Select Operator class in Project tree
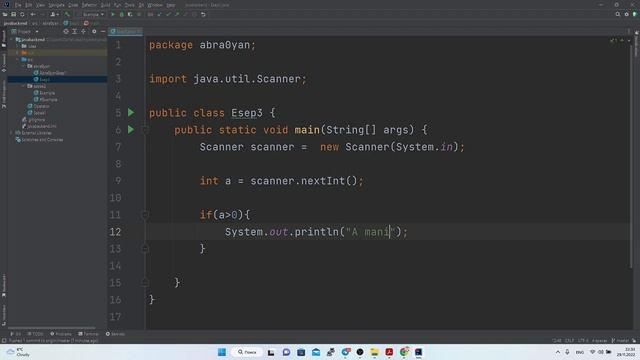Image resolution: width=640 pixels, height=360 pixels. pyautogui.click(x=38, y=106)
